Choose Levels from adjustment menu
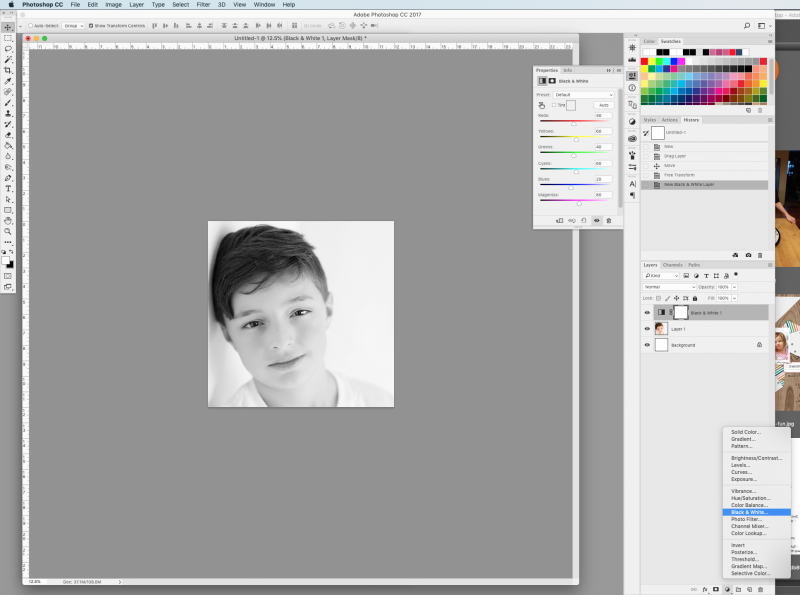Viewport: 800px width, 595px height. pyautogui.click(x=740, y=465)
